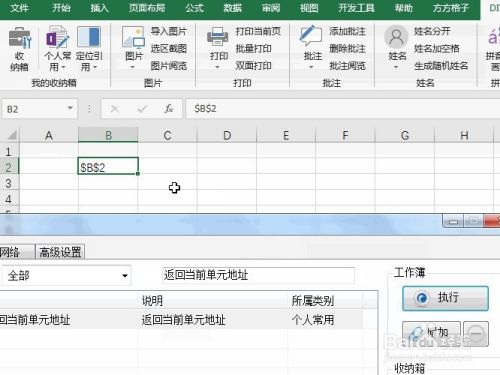Switch to the 开发工具 tab
The width and height of the screenshot is (500, 375).
coord(356,8)
